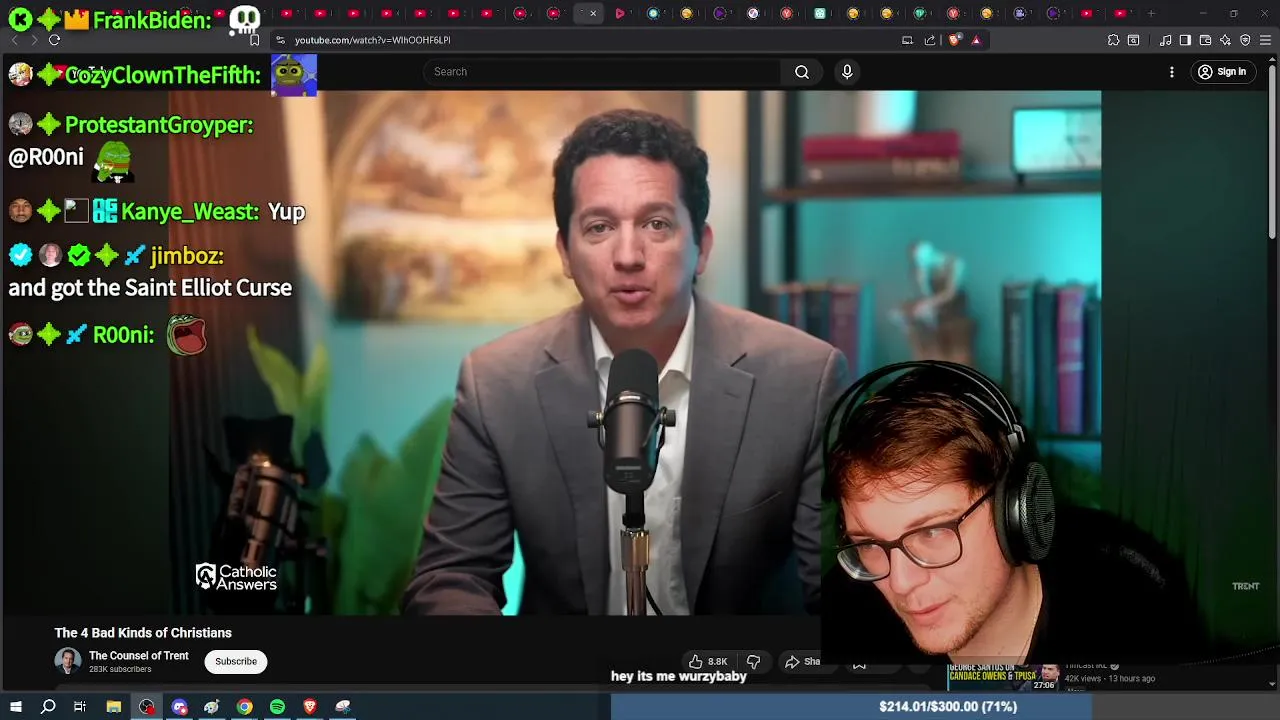Open a new tab with the plus button
This screenshot has height=720, width=1280.
click(1151, 13)
